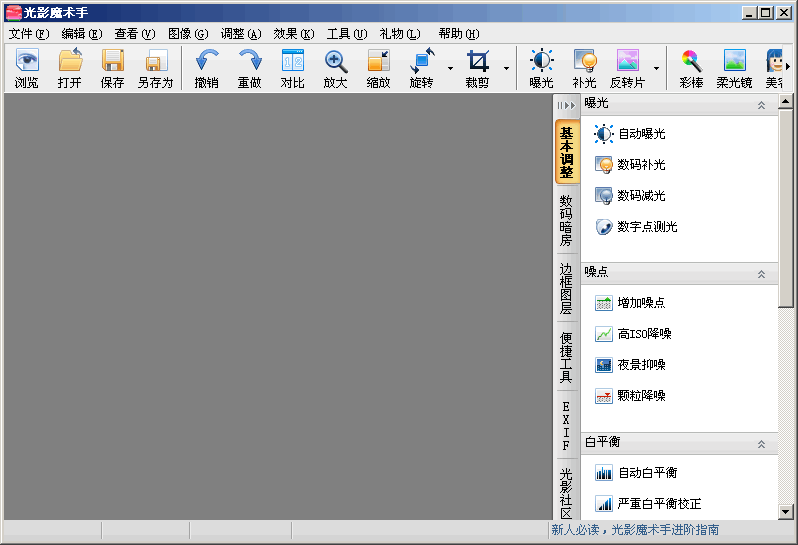
Task: Click 自动曝光 in the exposure panel
Action: coord(641,134)
